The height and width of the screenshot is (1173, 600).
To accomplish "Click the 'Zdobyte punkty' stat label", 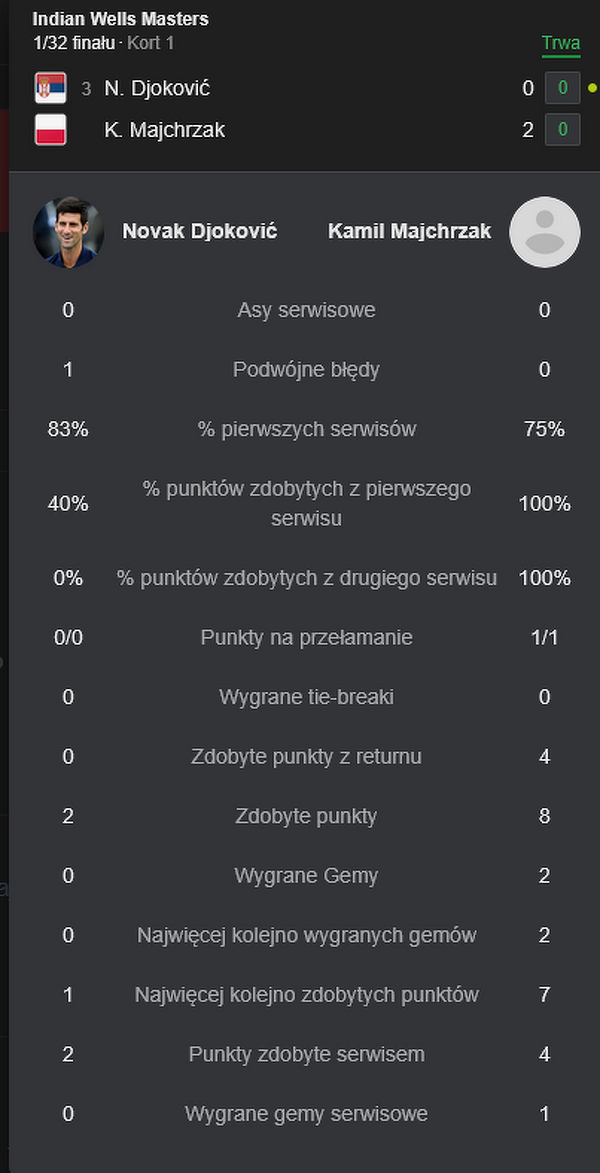I will 306,816.
